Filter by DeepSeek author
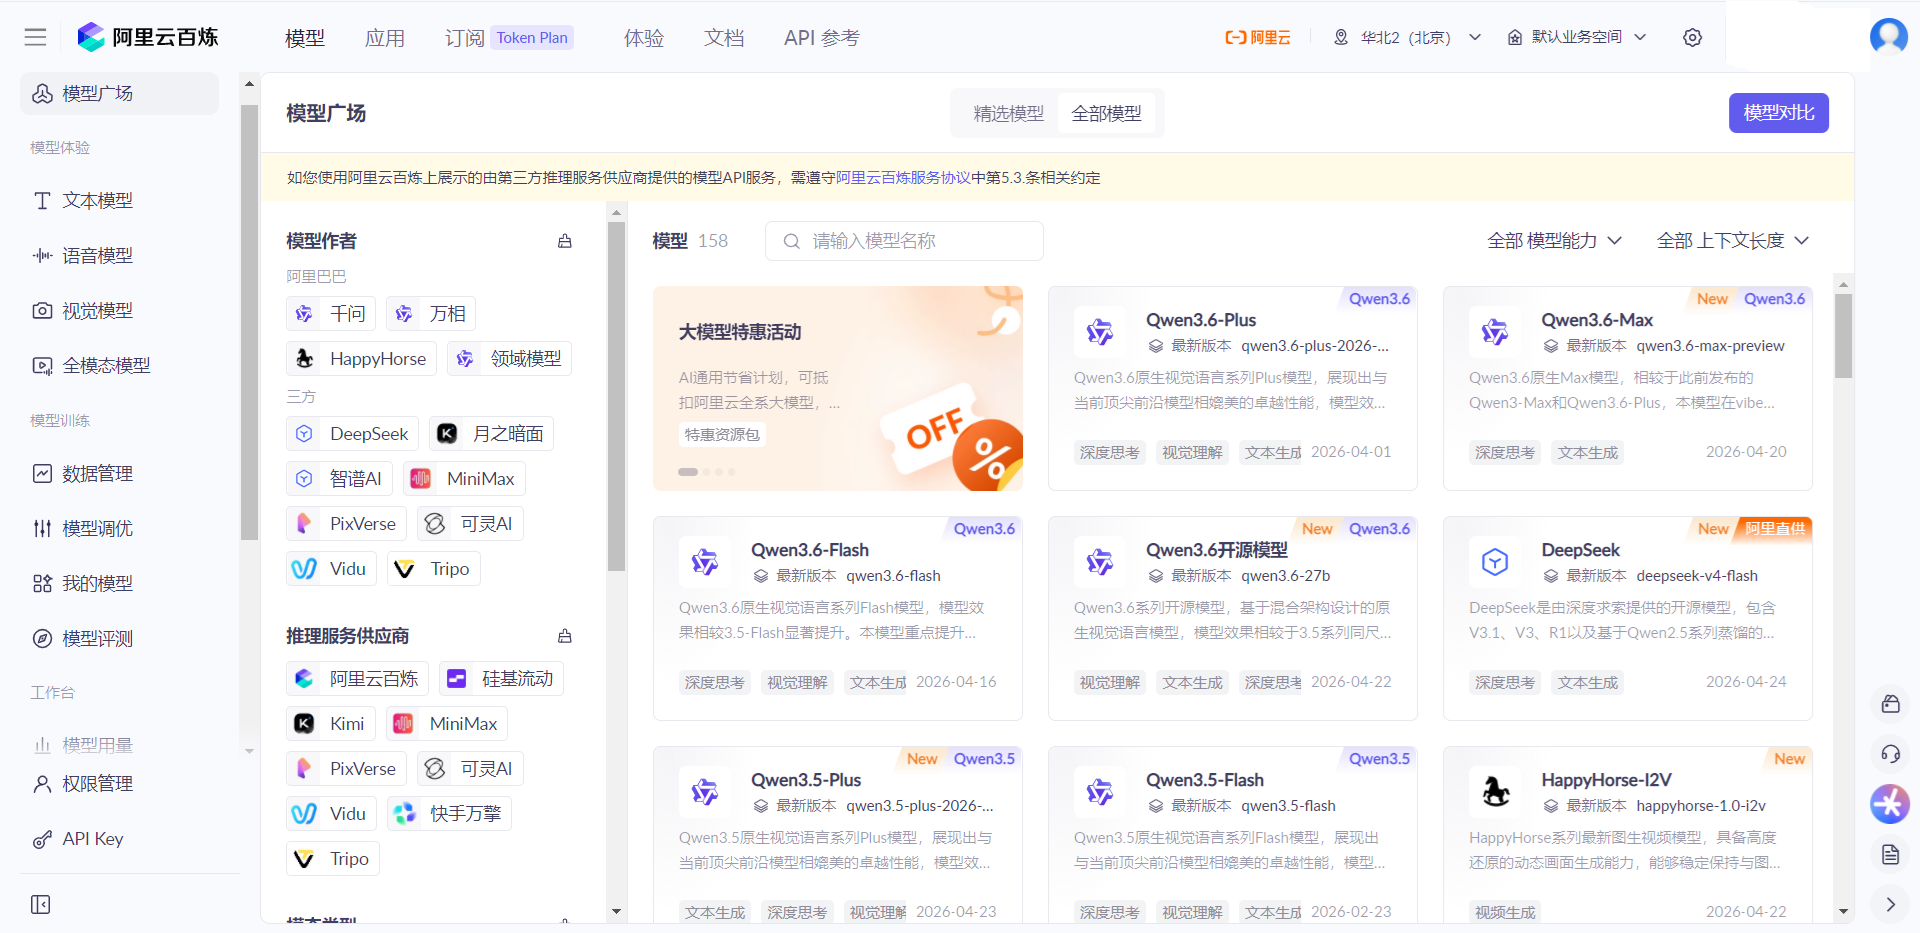Screen dimensions: 1920x933 [352, 434]
